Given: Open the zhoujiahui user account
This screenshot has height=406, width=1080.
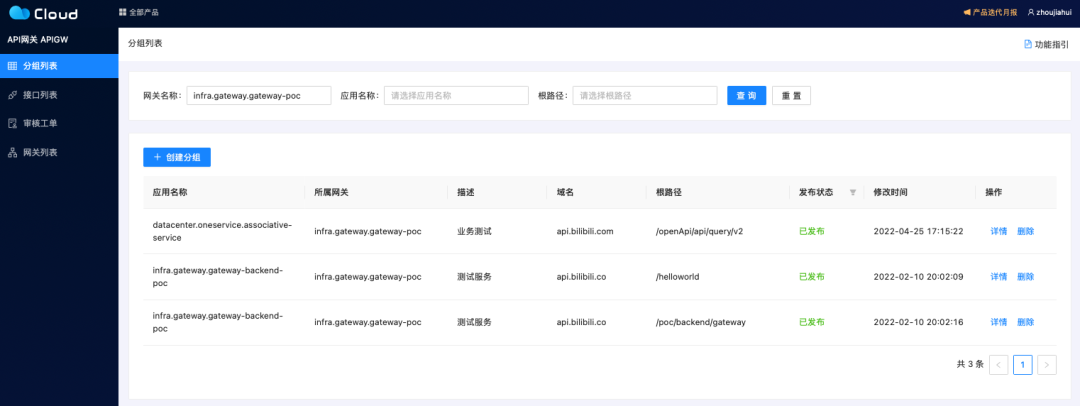Looking at the screenshot, I should pyautogui.click(x=1050, y=12).
